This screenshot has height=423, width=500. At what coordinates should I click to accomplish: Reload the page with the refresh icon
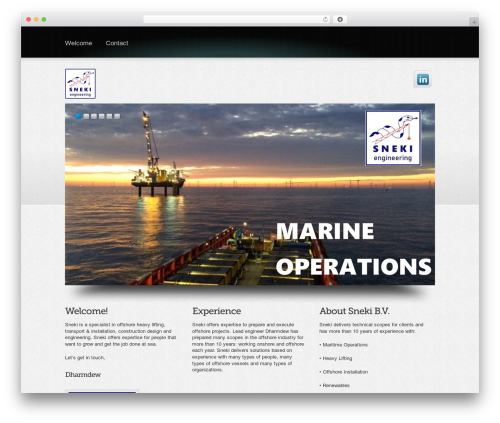(x=325, y=19)
